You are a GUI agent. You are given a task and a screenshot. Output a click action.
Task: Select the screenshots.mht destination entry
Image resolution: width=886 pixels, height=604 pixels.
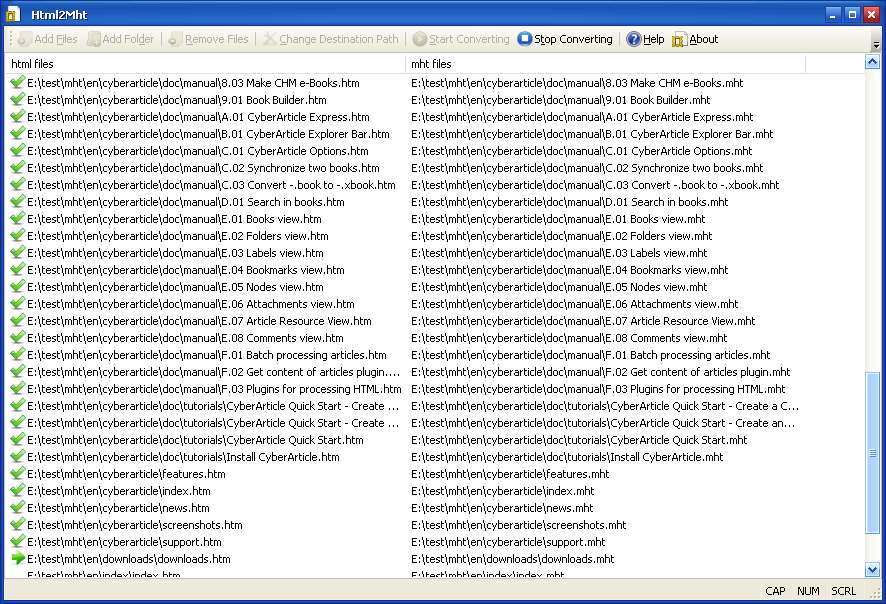pyautogui.click(x=518, y=525)
